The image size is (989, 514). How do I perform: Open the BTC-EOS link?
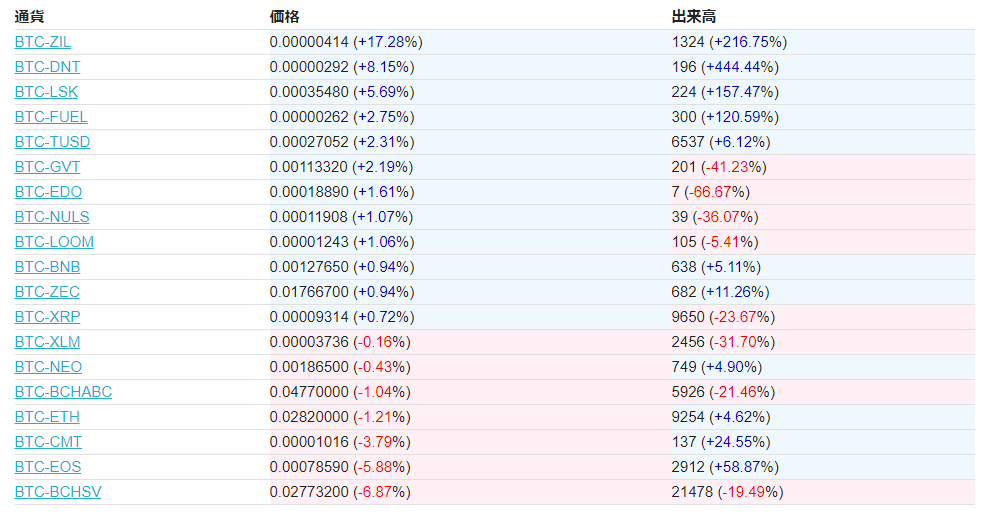[48, 467]
